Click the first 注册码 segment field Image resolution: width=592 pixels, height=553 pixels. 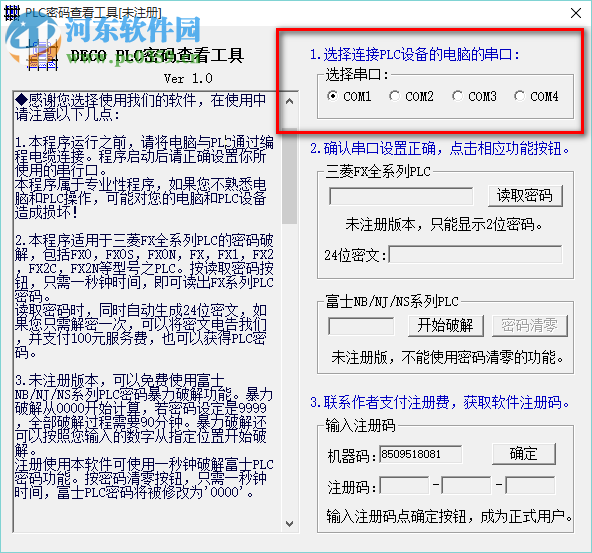coord(404,485)
